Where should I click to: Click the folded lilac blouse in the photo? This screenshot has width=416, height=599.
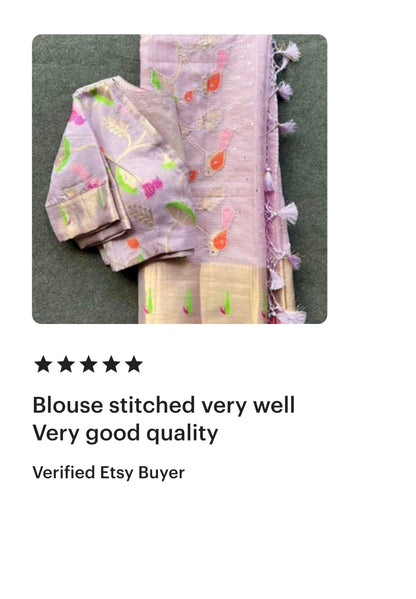click(122, 172)
